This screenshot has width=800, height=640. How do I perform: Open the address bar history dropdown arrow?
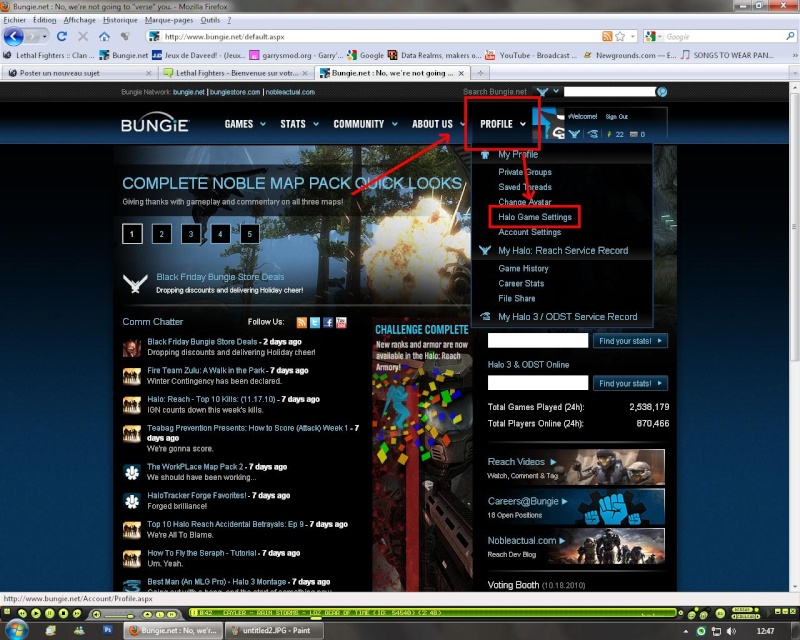(x=633, y=36)
